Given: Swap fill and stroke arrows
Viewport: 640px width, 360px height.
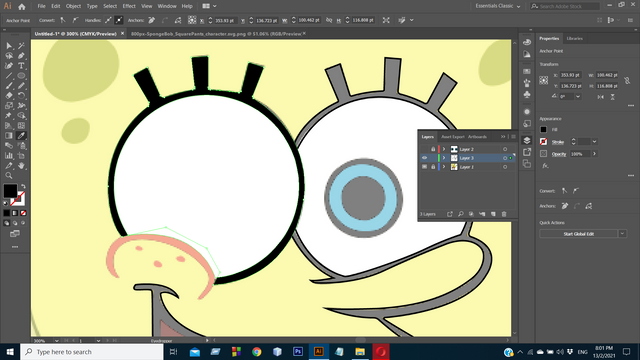Looking at the screenshot, I should click(23, 186).
